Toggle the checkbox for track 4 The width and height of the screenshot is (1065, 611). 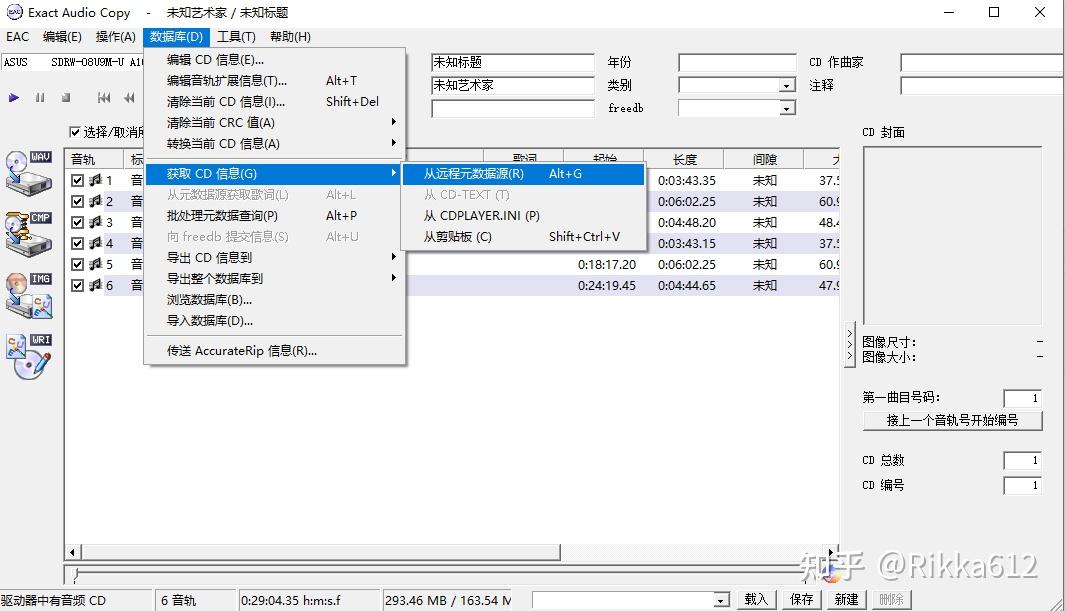[x=77, y=243]
